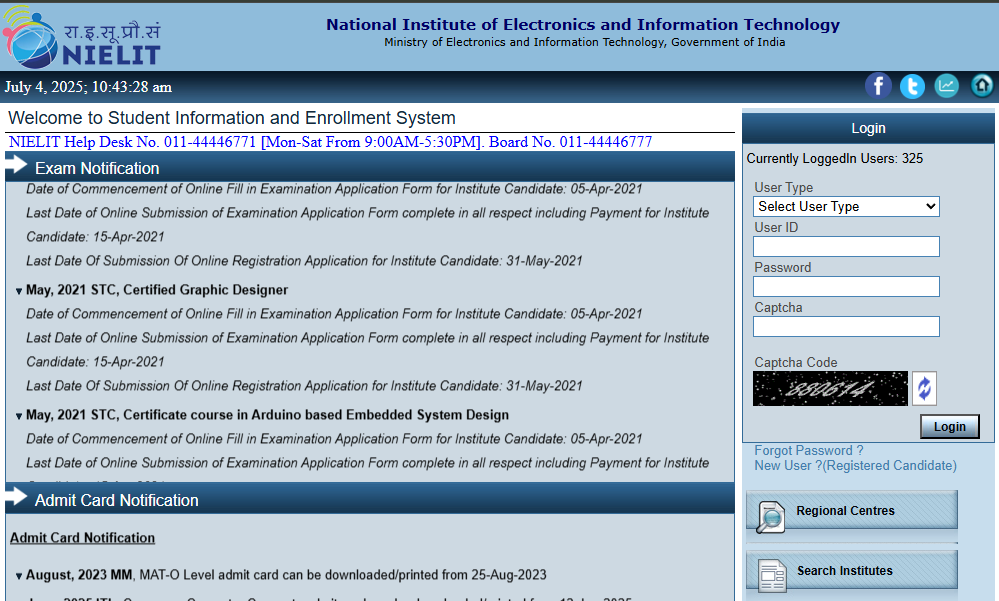Focus the User ID field

[x=846, y=247]
